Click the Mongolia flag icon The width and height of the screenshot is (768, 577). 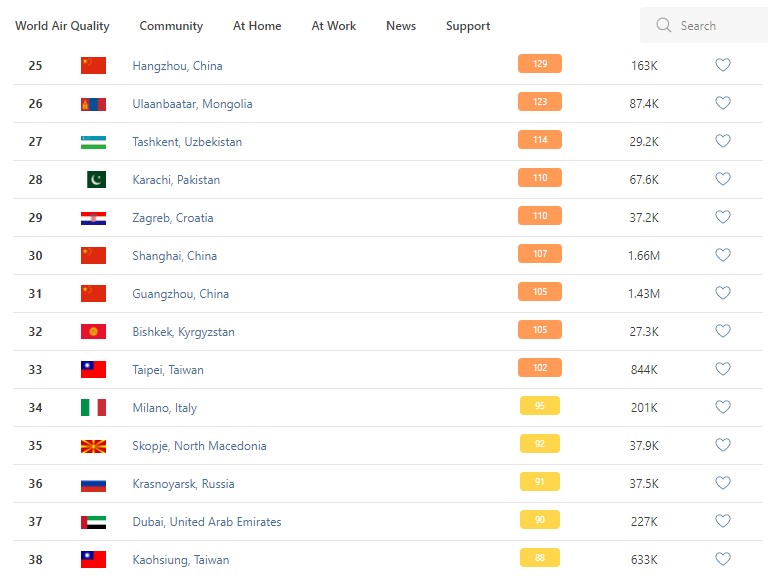click(93, 104)
